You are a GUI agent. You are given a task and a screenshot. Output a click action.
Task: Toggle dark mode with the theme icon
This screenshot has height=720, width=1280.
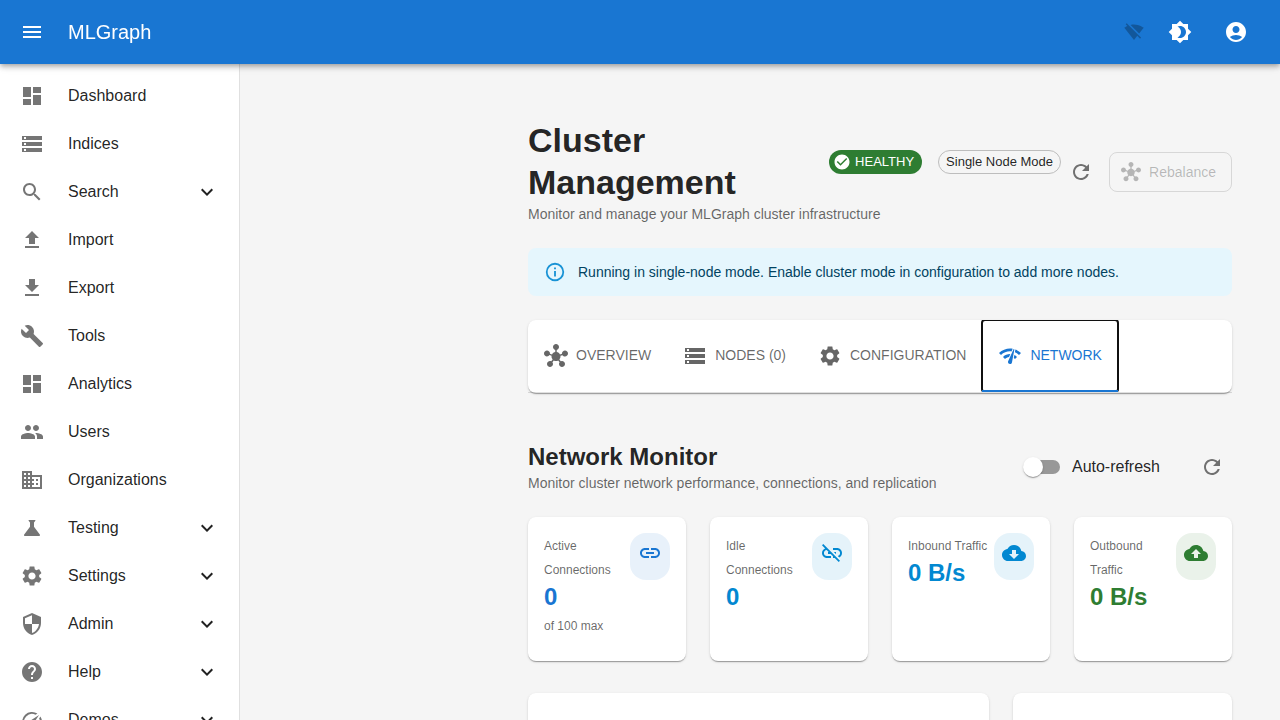click(x=1180, y=32)
